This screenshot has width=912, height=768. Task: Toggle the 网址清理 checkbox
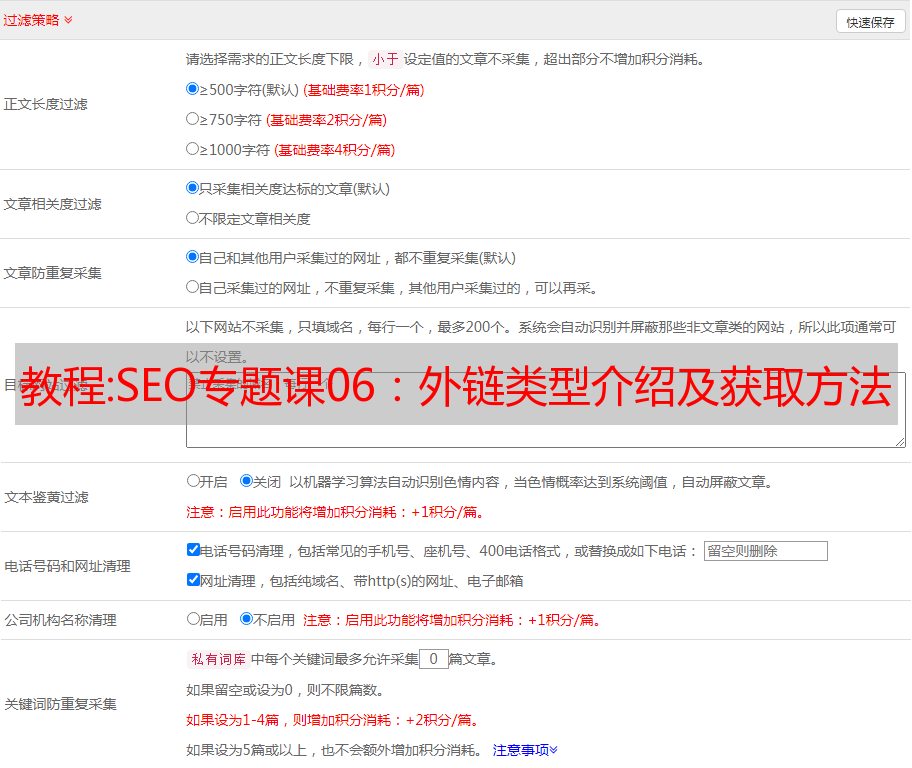point(193,580)
